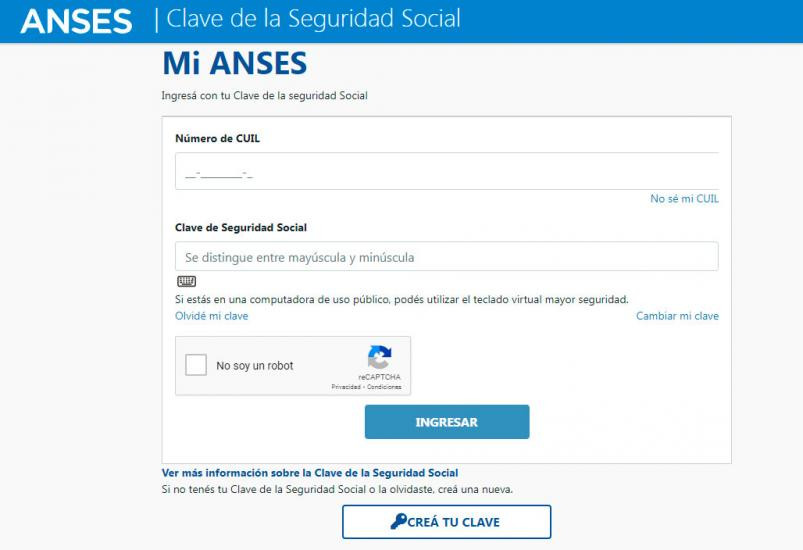This screenshot has width=803, height=550.
Task: Click the No soy un robot label
Action: pyautogui.click(x=255, y=366)
